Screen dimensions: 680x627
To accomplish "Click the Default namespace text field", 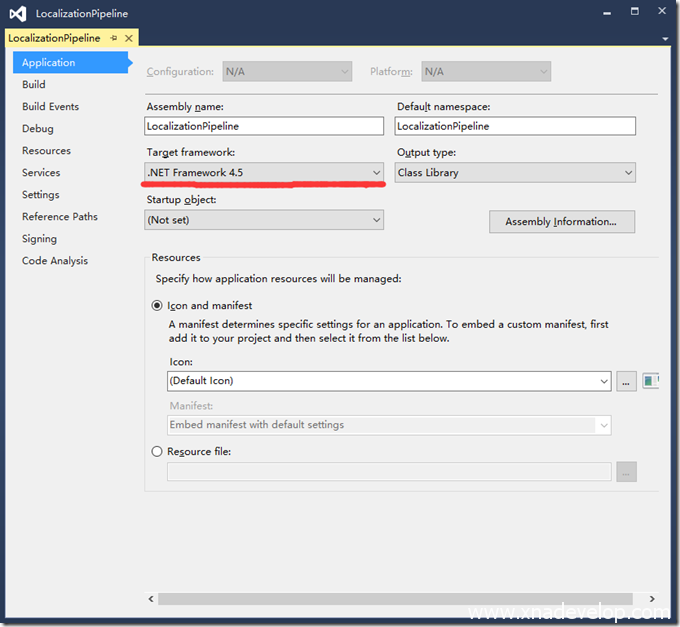I will point(515,126).
